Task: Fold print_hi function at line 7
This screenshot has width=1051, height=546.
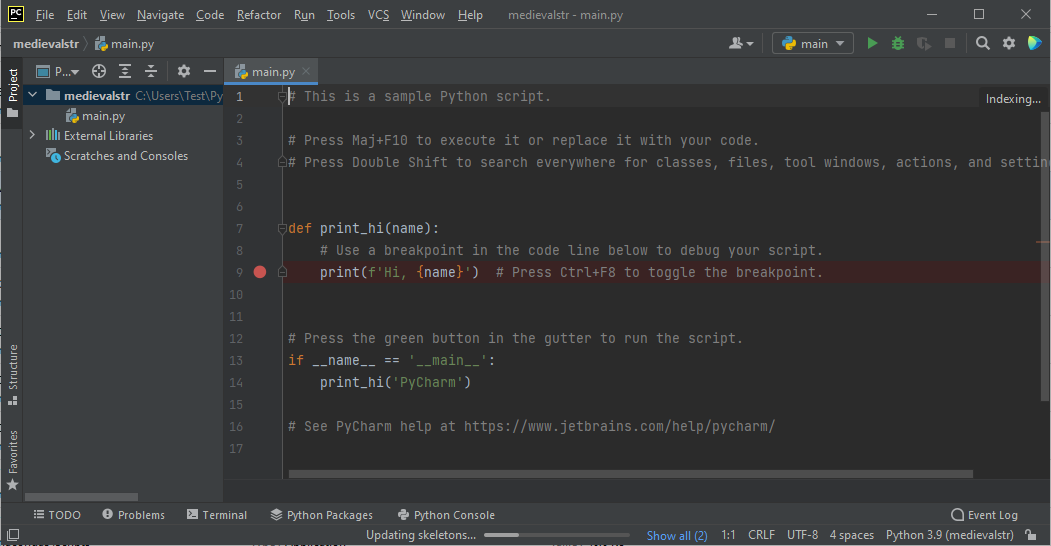Action: (x=282, y=228)
